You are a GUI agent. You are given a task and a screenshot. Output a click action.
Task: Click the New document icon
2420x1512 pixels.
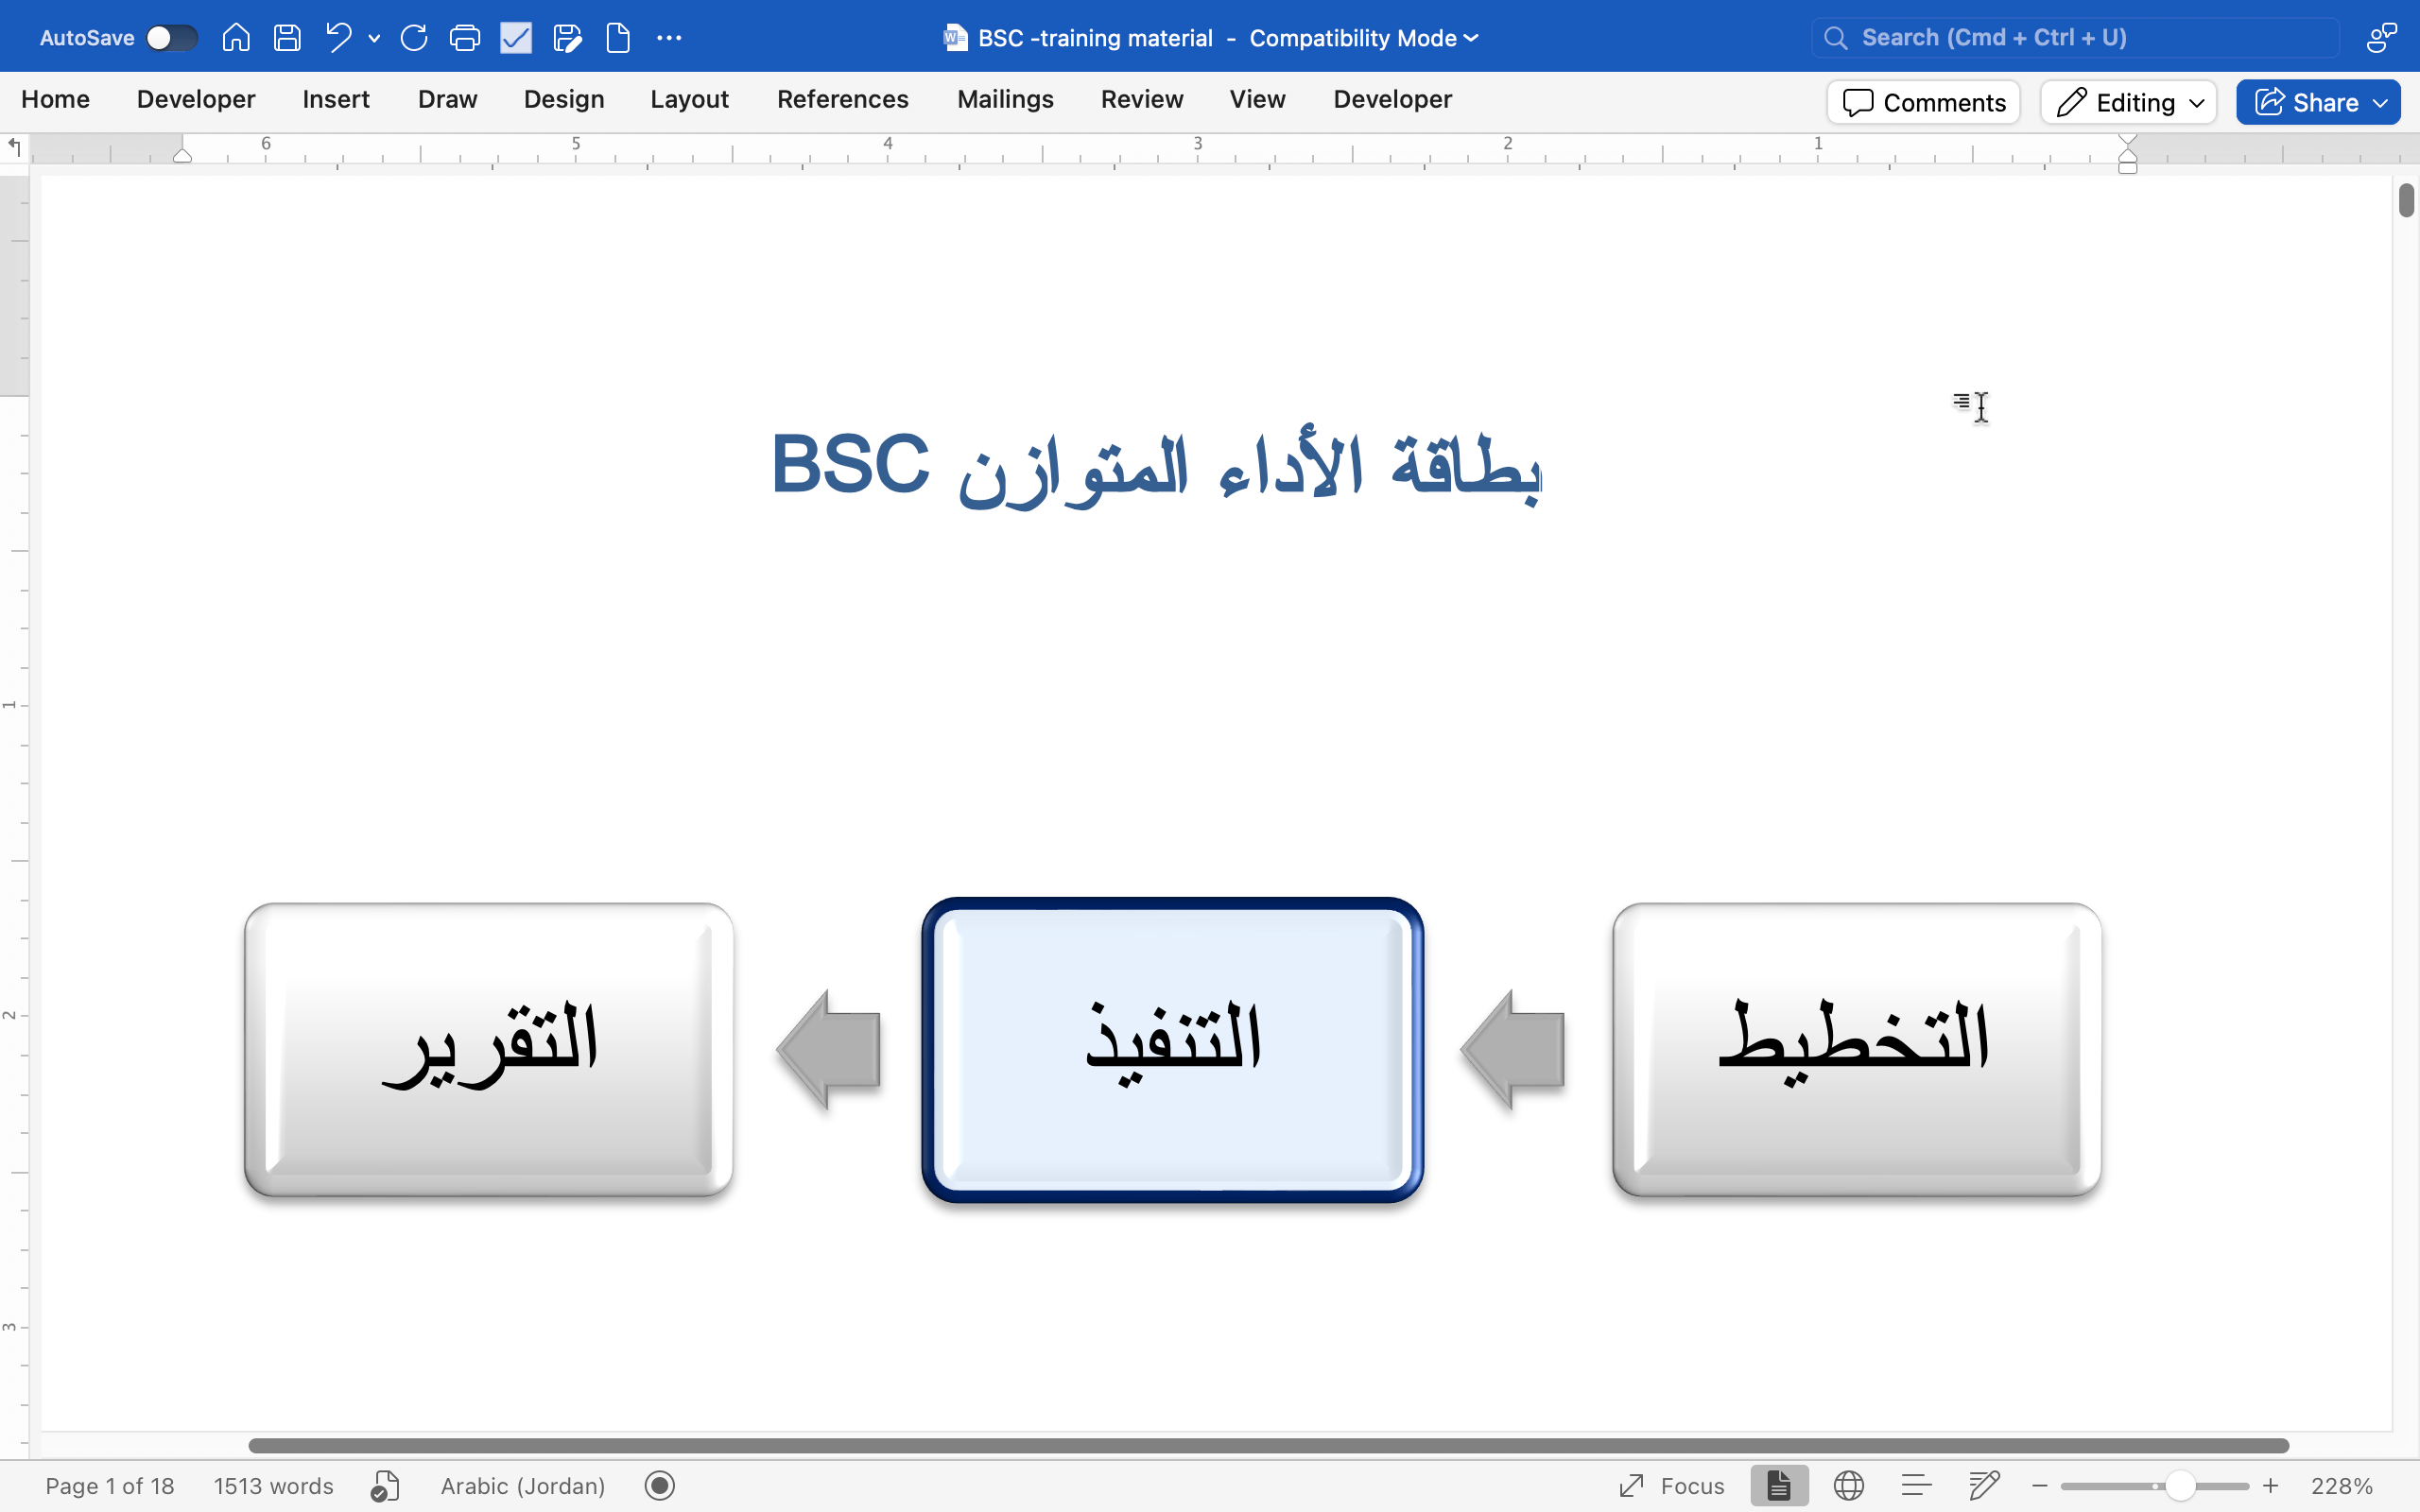tap(618, 38)
